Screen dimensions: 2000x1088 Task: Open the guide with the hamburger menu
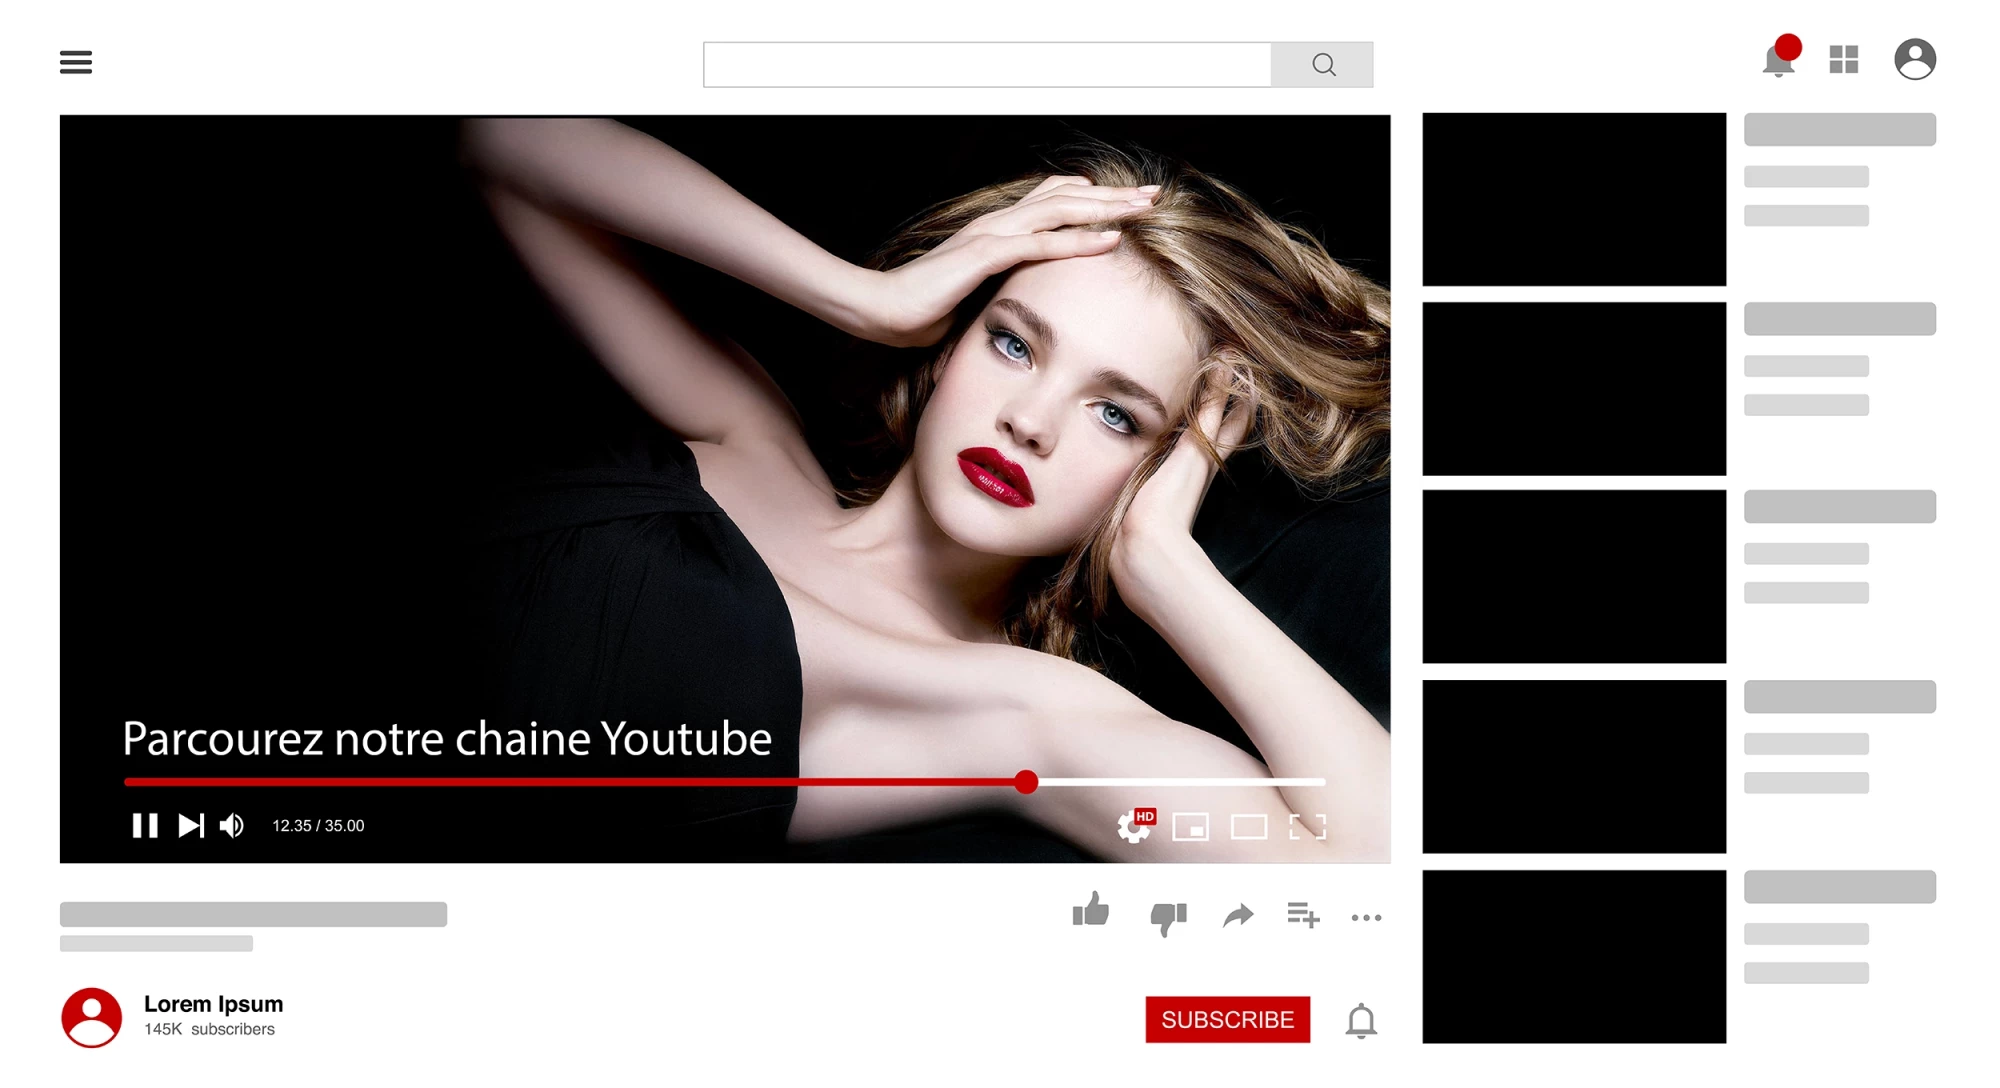point(75,62)
